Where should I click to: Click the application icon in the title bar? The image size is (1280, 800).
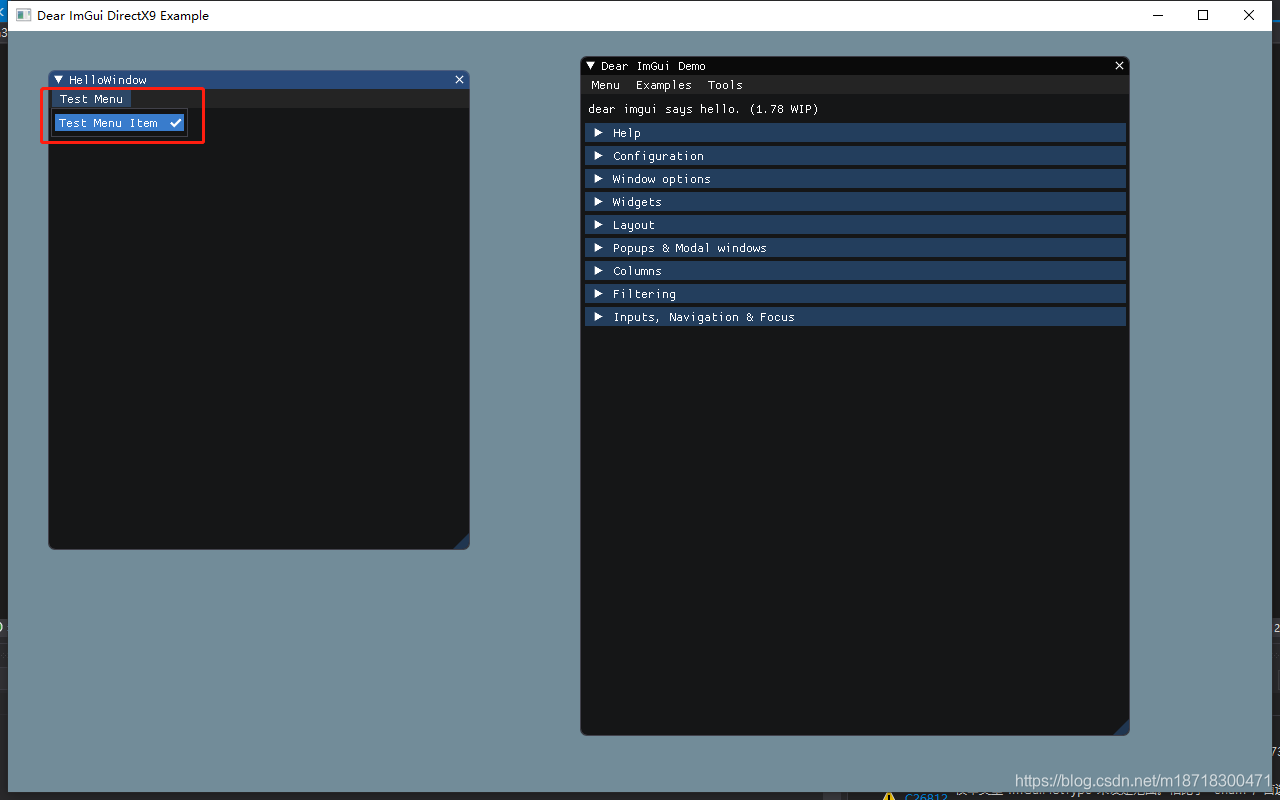pyautogui.click(x=23, y=15)
